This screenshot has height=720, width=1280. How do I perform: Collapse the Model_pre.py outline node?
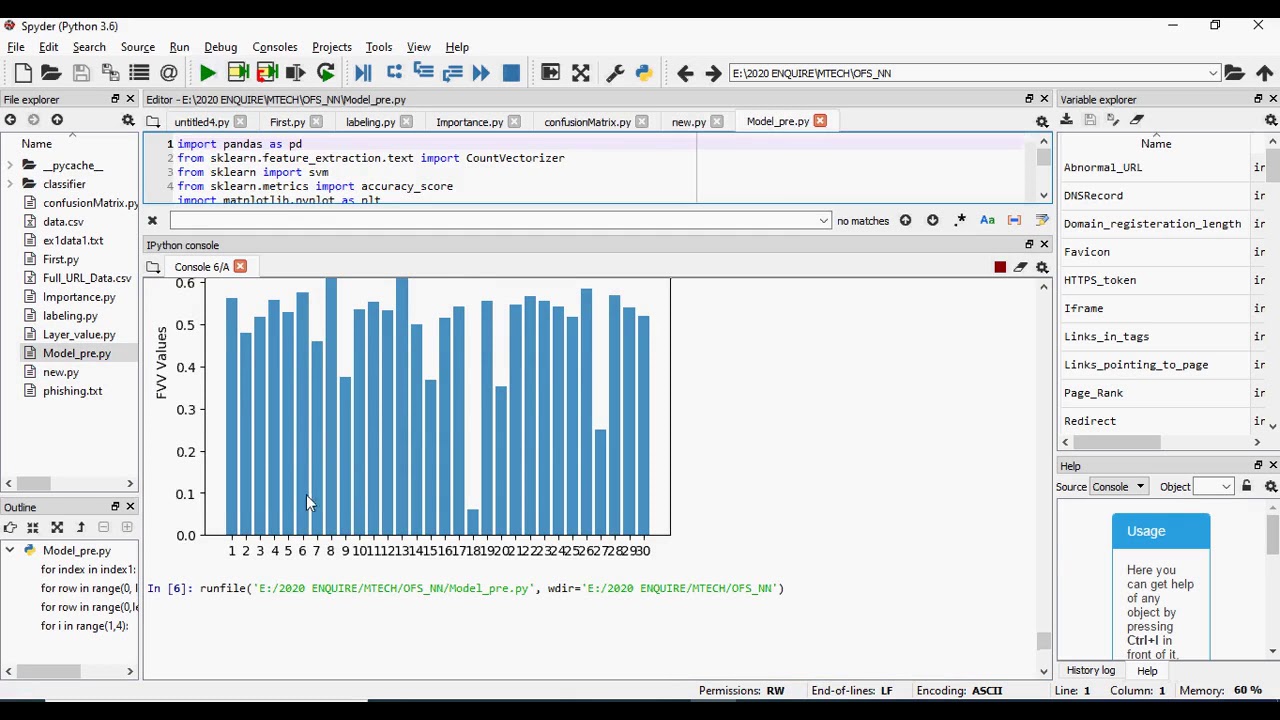pos(10,550)
